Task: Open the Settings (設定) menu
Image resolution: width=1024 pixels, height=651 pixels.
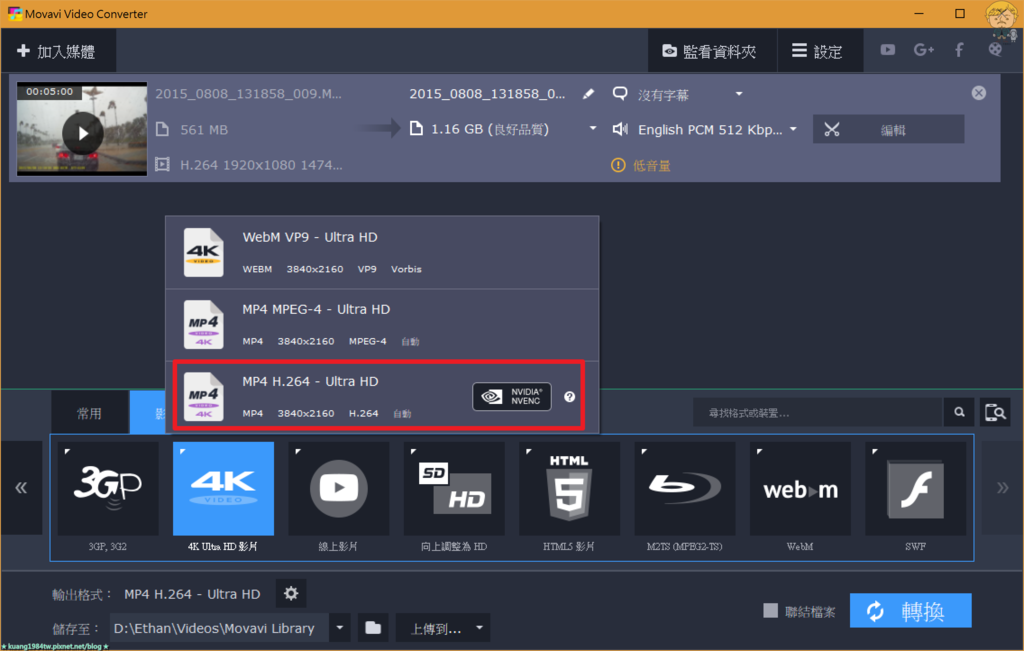Action: point(819,51)
